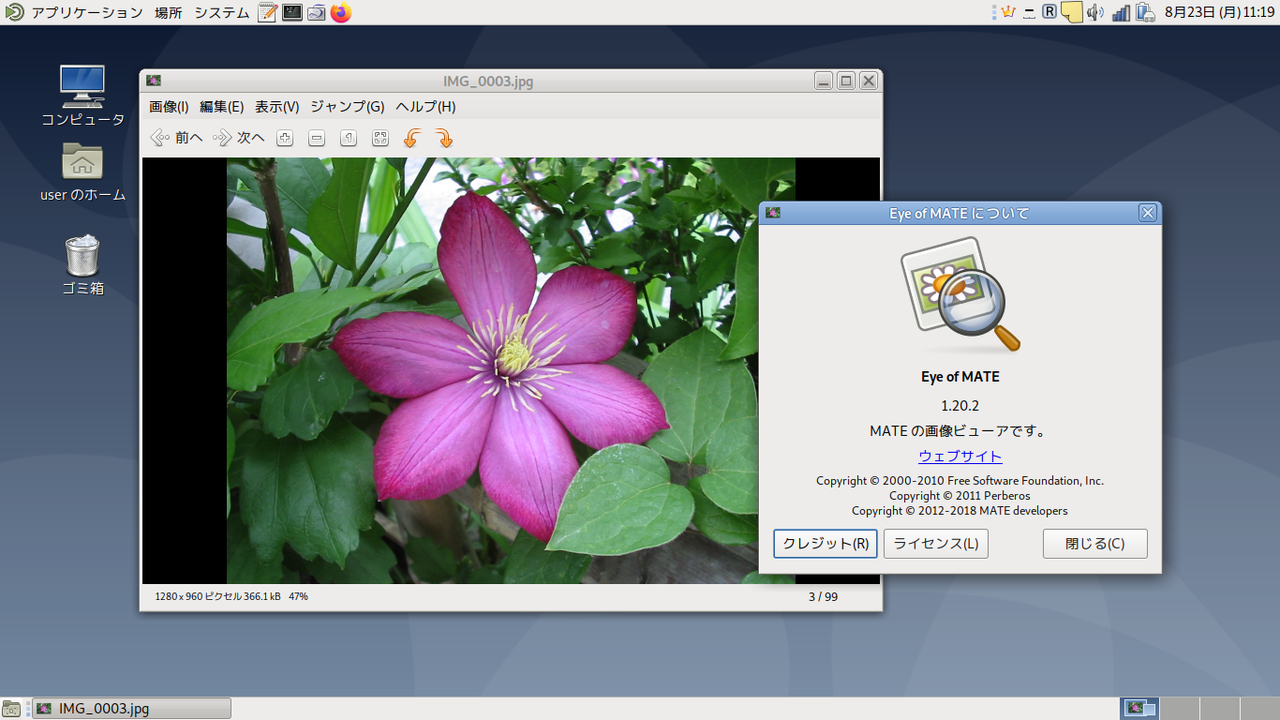1280x720 pixels.
Task: Open the アプリケーション panel menu
Action: [86, 13]
